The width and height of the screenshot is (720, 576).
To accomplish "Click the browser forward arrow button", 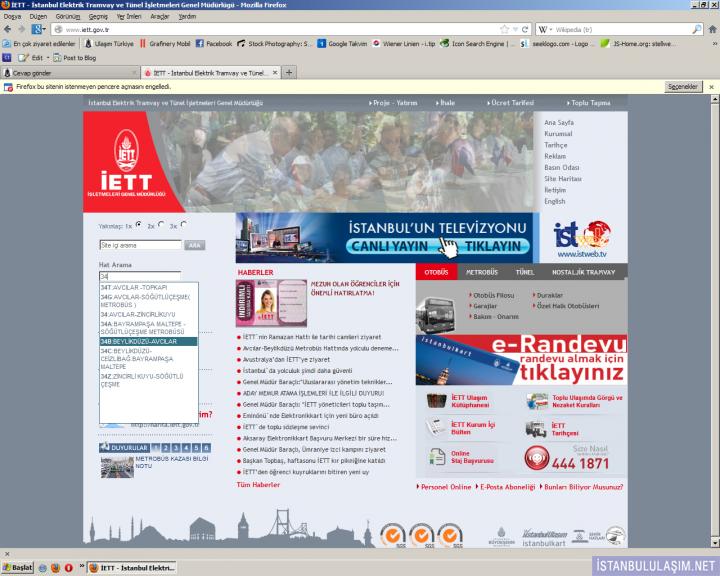I will 21,29.
